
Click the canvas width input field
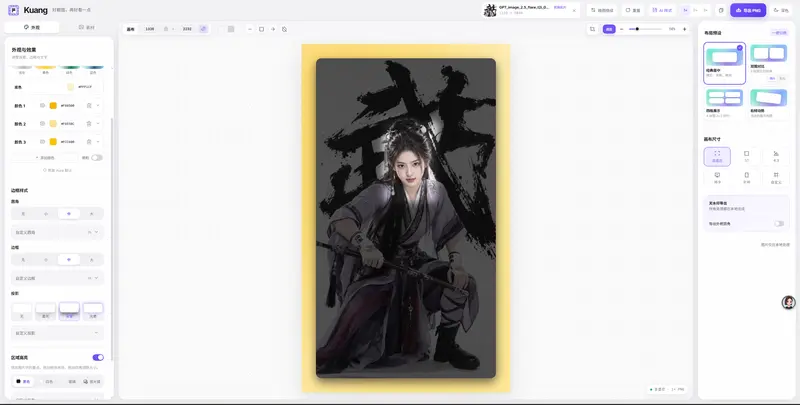point(149,29)
